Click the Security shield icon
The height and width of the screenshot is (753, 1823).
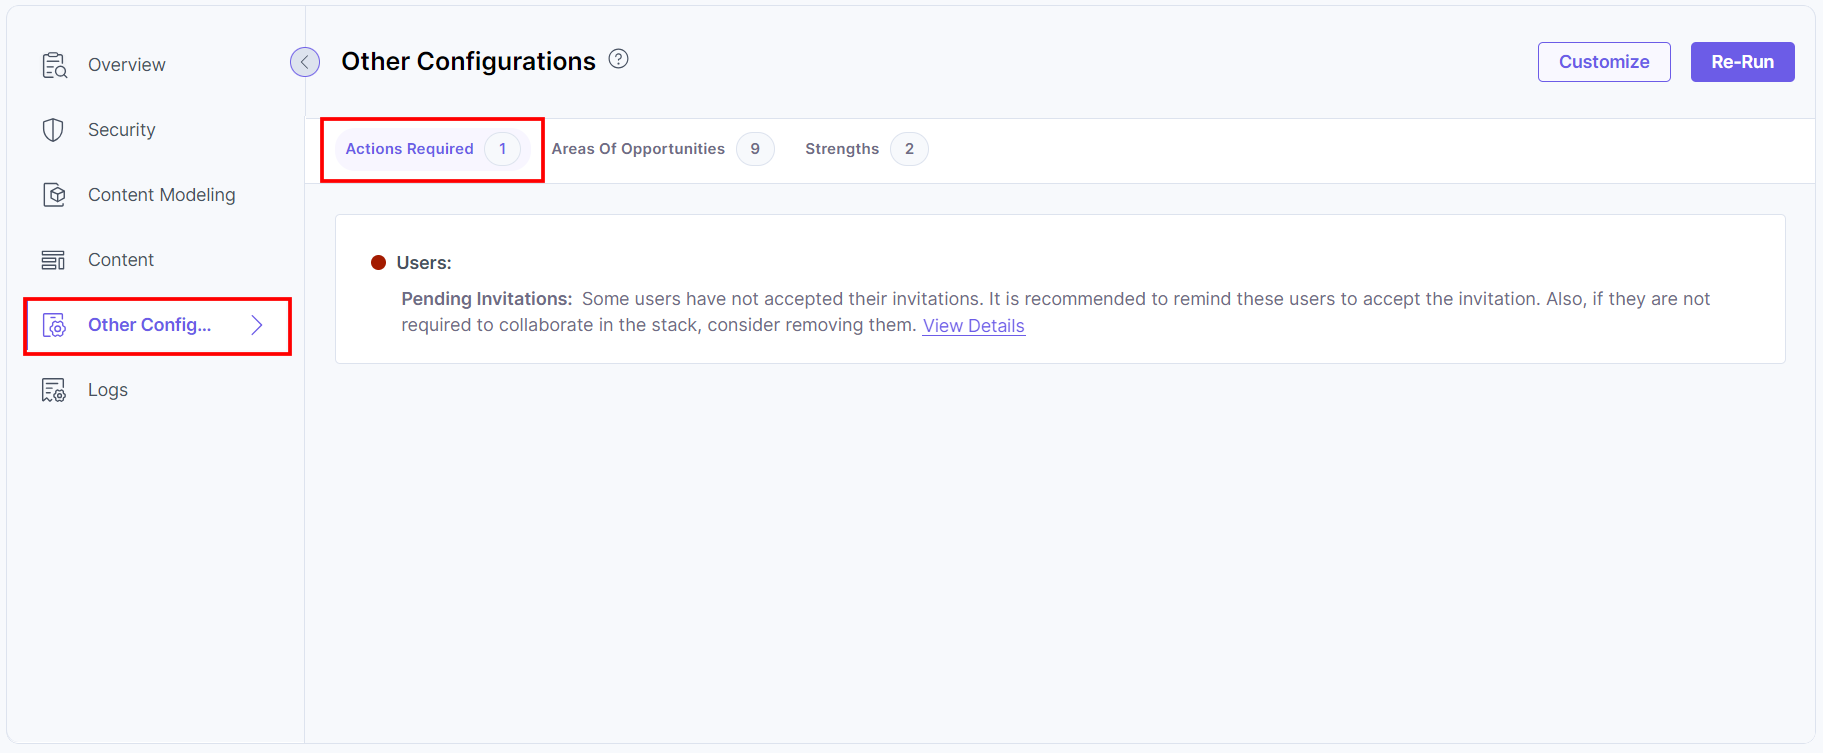point(54,130)
